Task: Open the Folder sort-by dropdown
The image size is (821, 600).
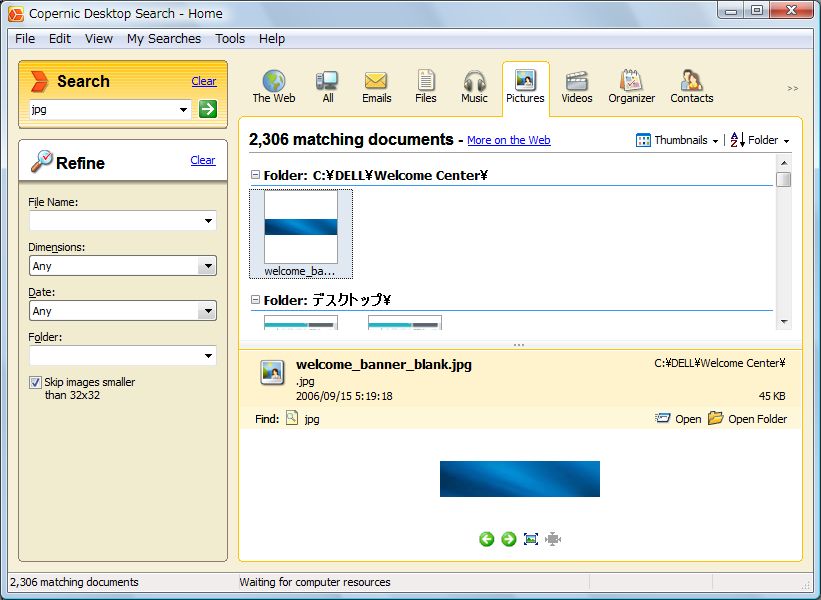Action: pos(786,140)
